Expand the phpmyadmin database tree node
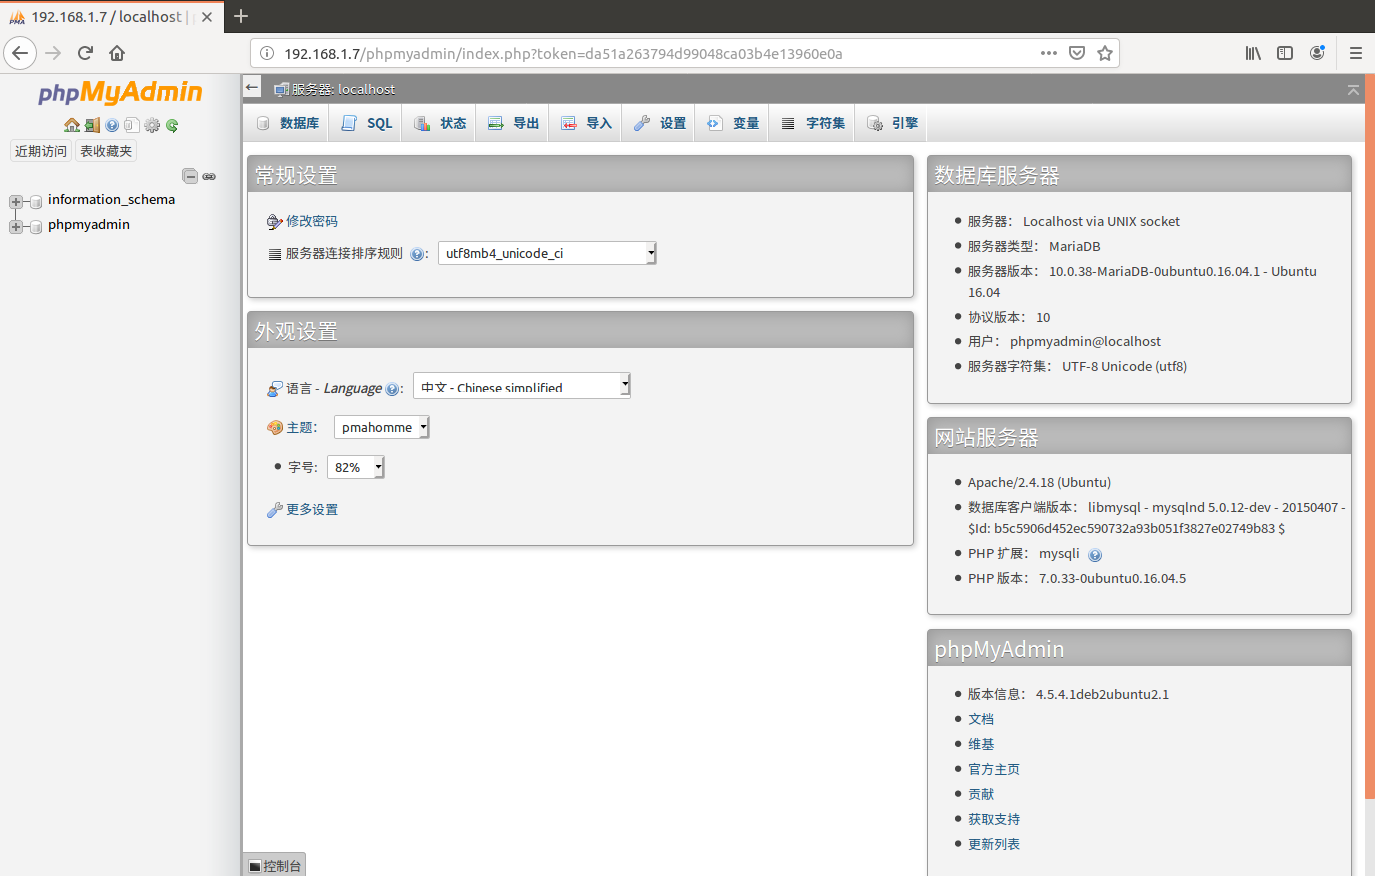The height and width of the screenshot is (876, 1375). [x=16, y=226]
